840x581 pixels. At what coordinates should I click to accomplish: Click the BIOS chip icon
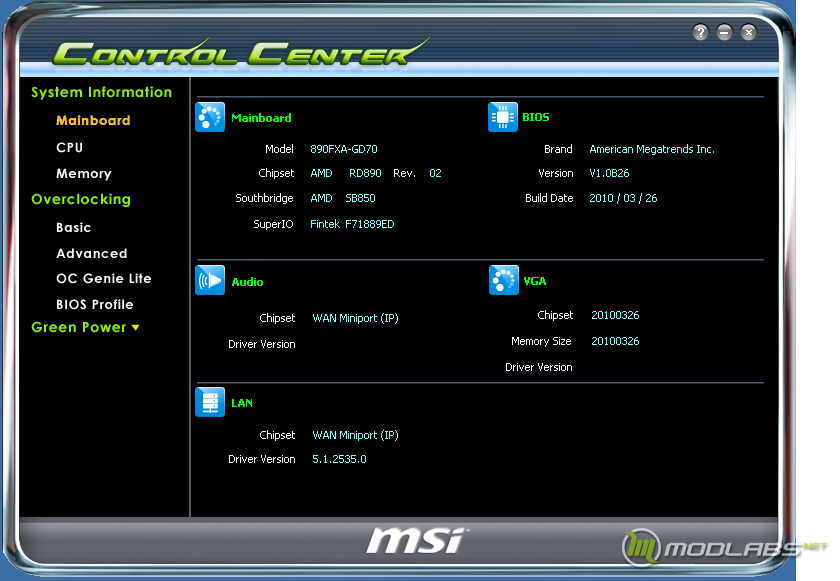pyautogui.click(x=502, y=117)
